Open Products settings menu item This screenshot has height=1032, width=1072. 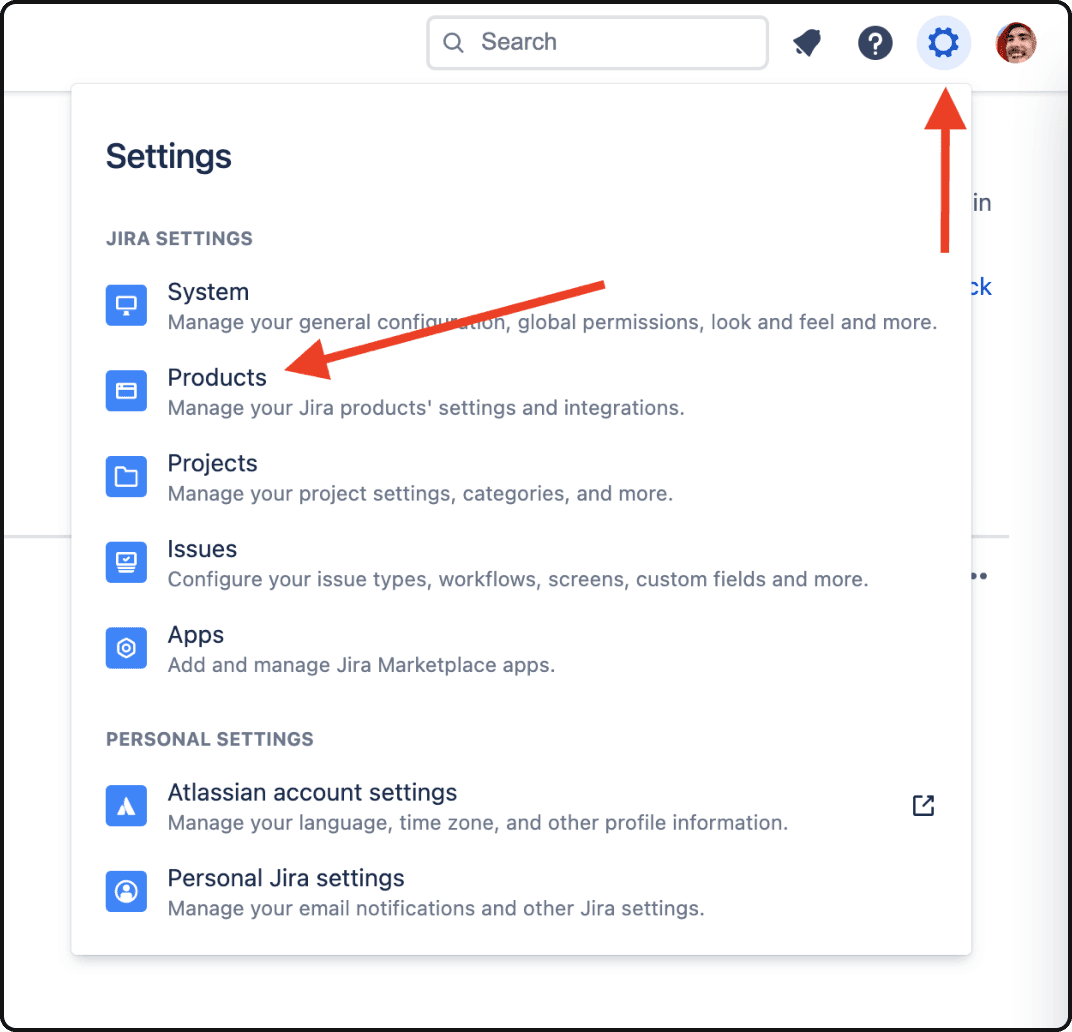[x=521, y=391]
